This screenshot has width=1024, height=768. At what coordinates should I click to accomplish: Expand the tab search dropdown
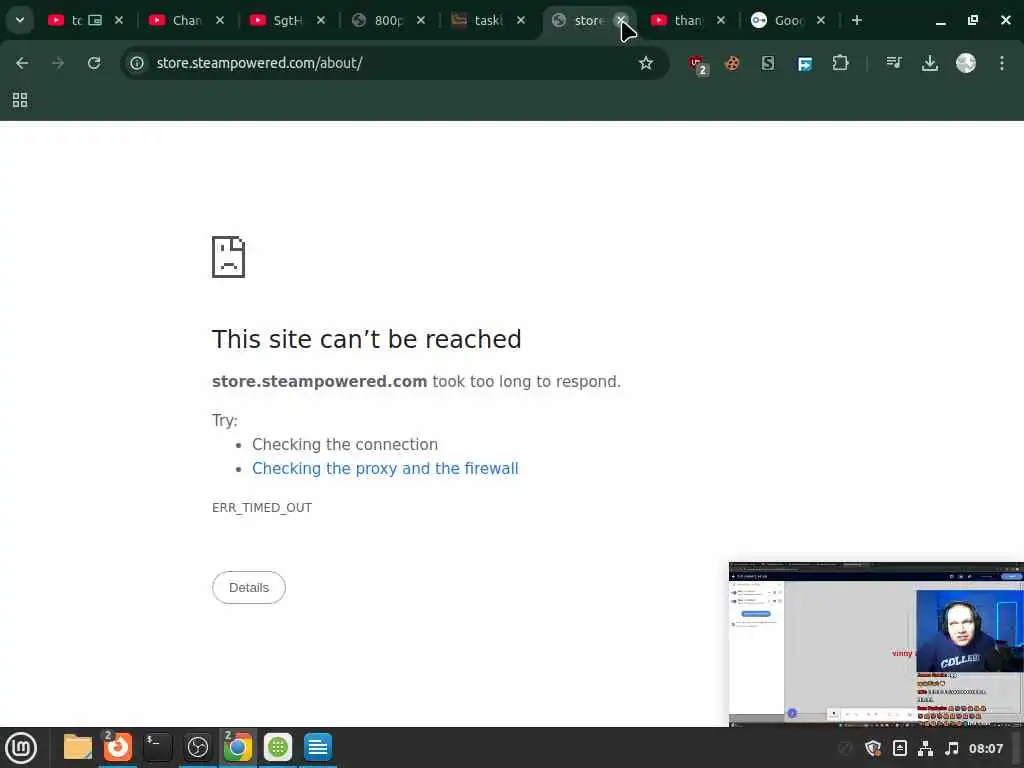(x=20, y=20)
